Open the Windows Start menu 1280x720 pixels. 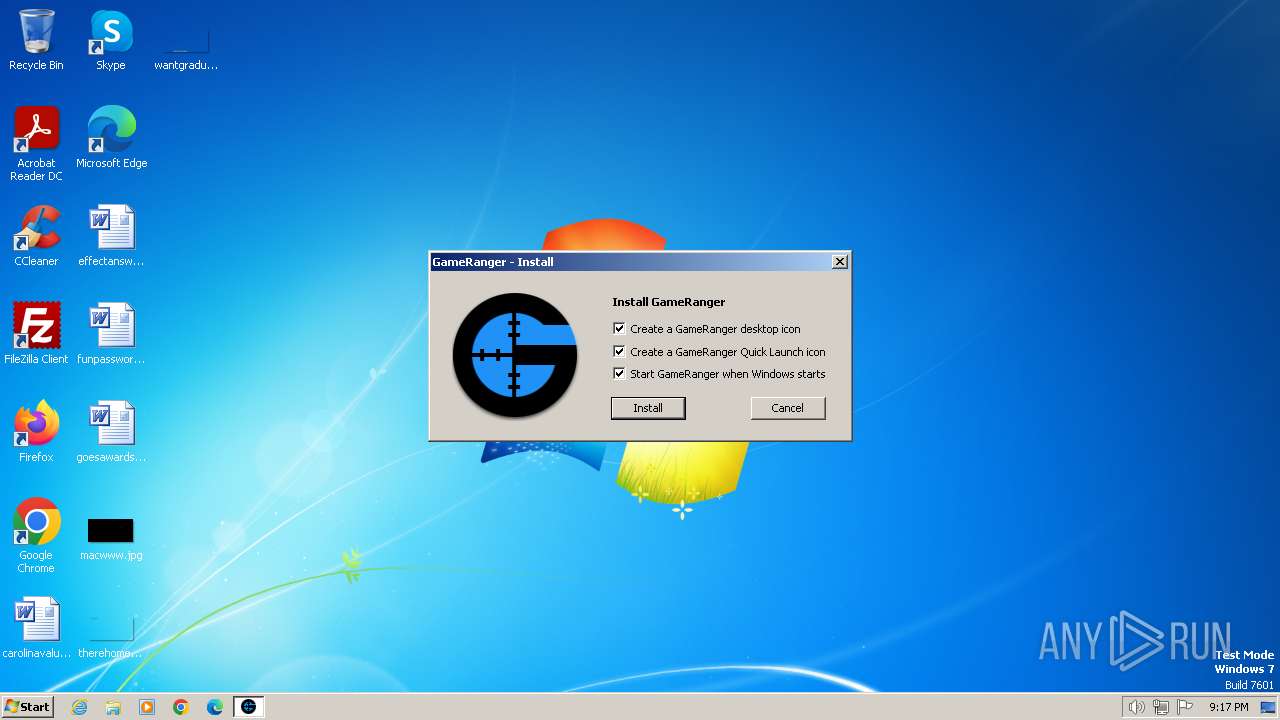27,707
